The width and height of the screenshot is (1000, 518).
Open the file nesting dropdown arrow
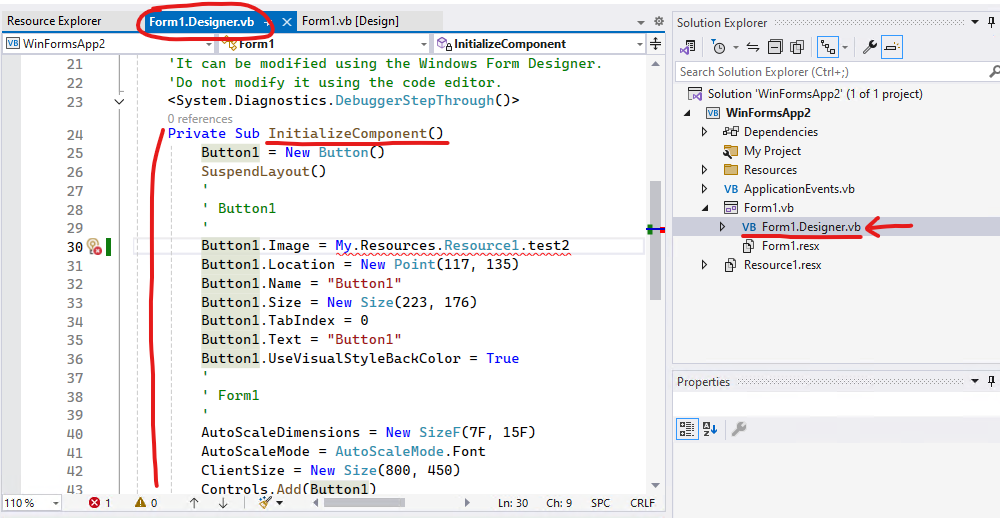coord(845,48)
